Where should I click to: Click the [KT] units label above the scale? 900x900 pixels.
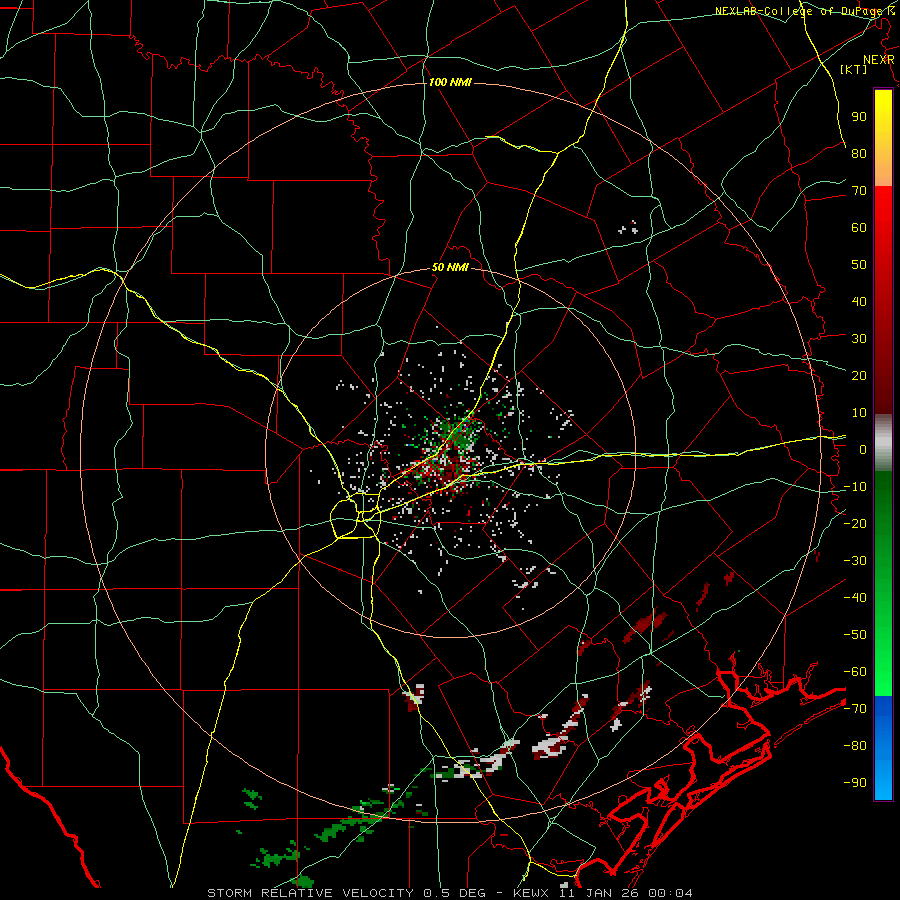854,69
